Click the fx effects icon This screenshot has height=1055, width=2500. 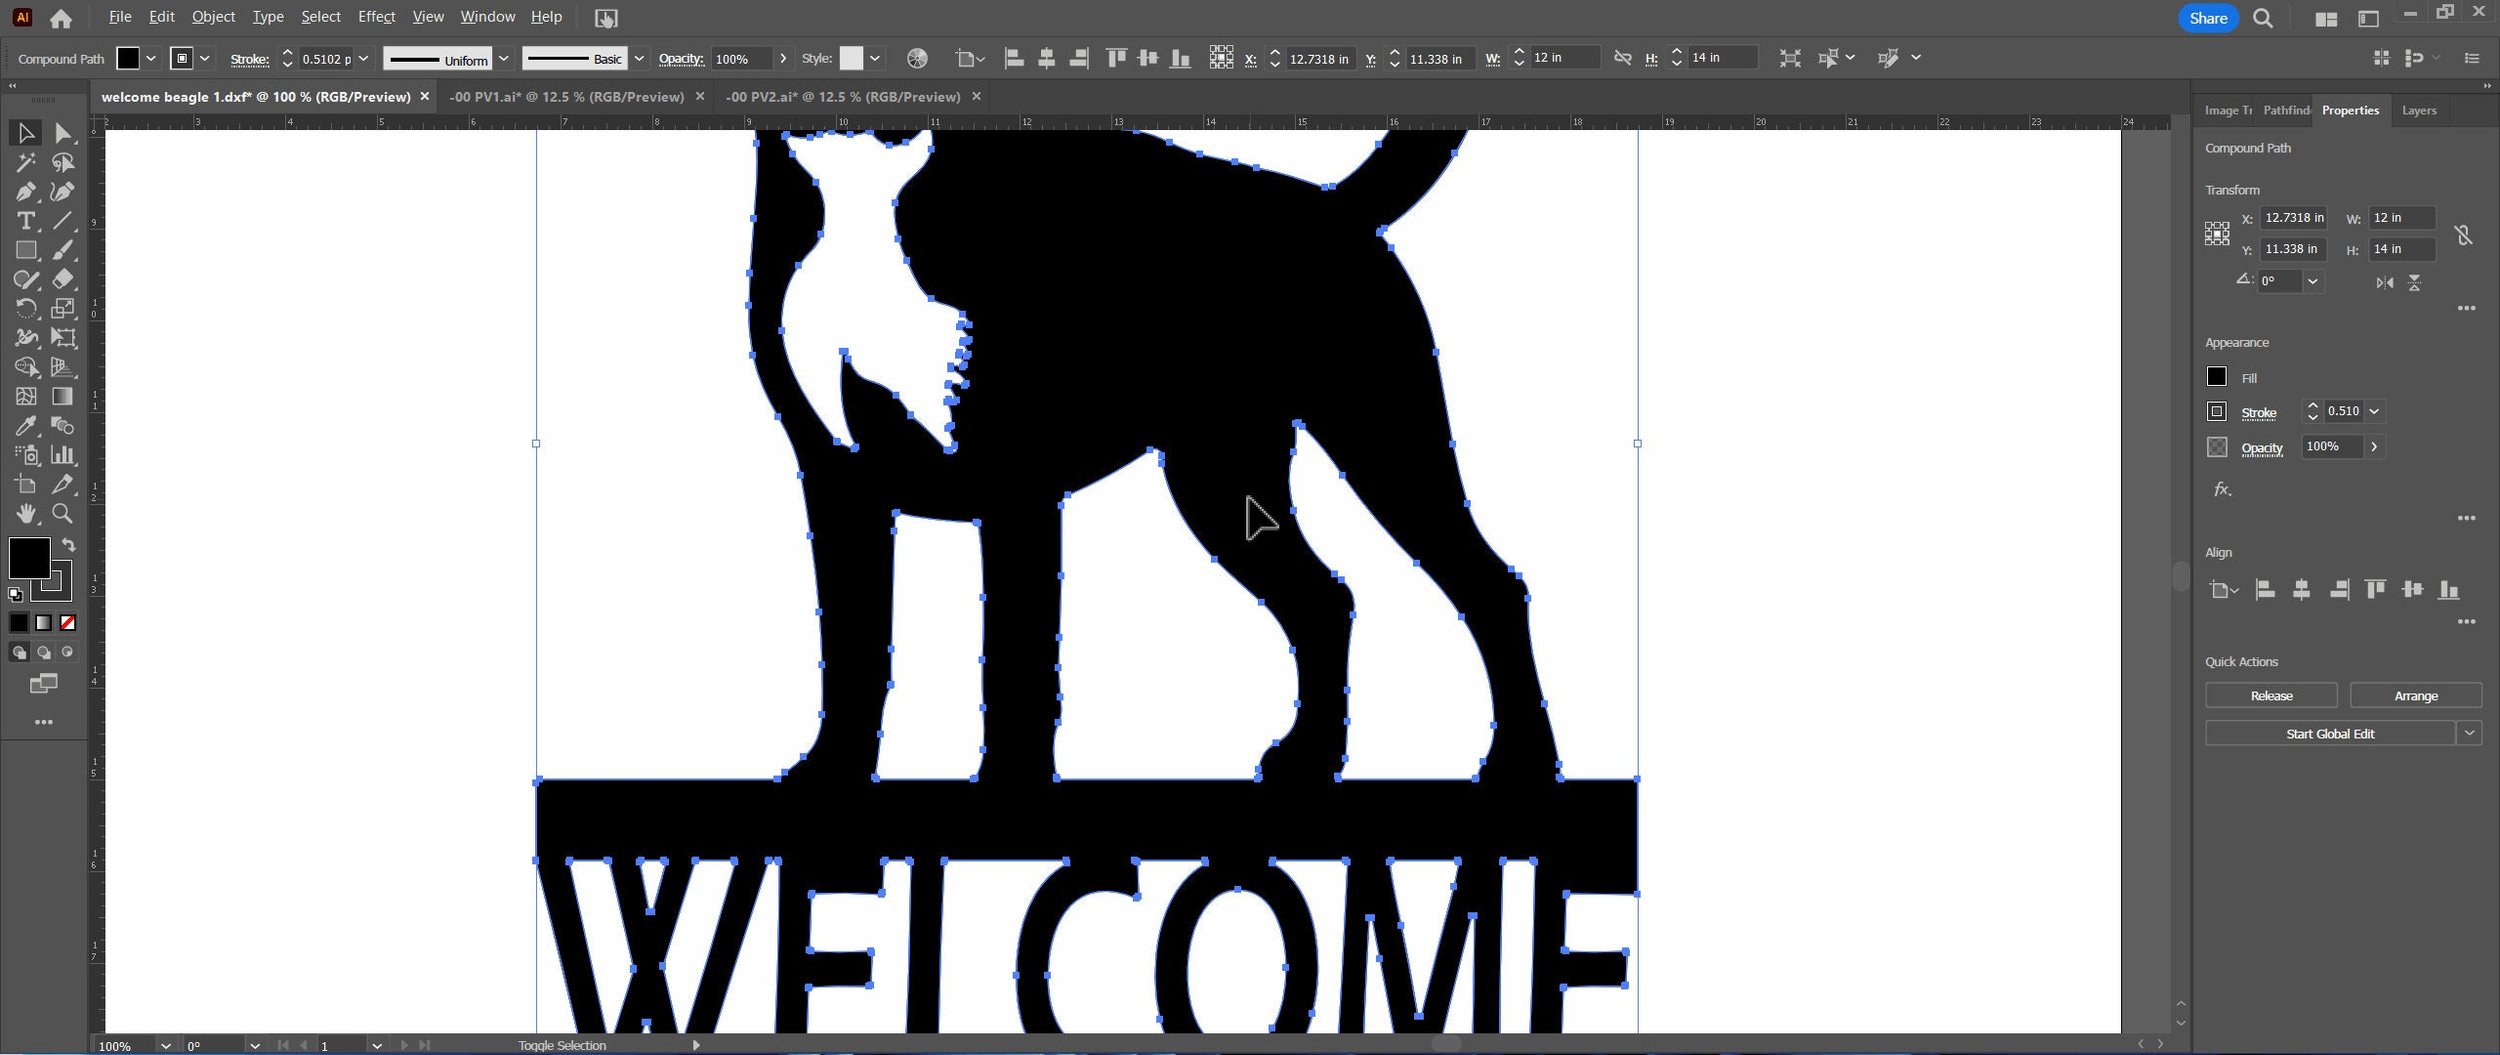(2222, 489)
